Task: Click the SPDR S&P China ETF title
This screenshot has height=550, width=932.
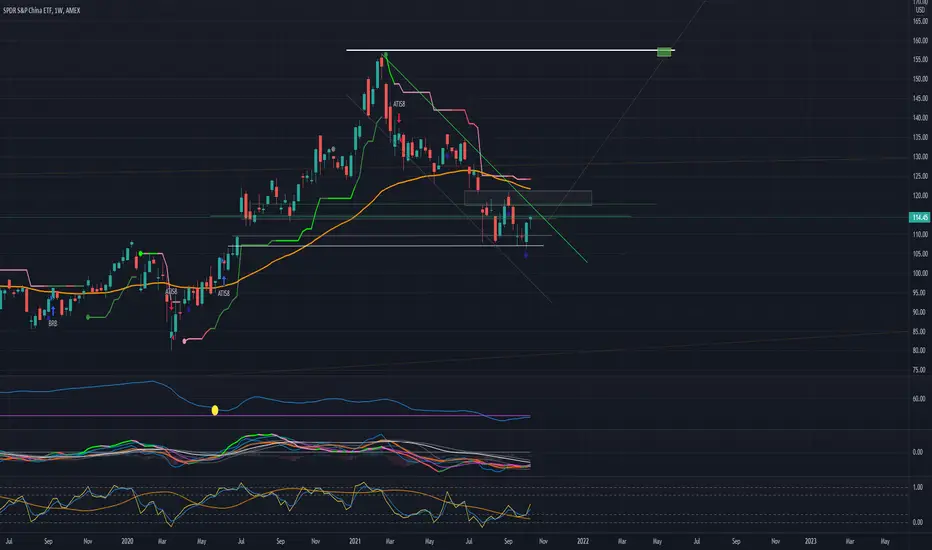Action: pyautogui.click(x=27, y=10)
